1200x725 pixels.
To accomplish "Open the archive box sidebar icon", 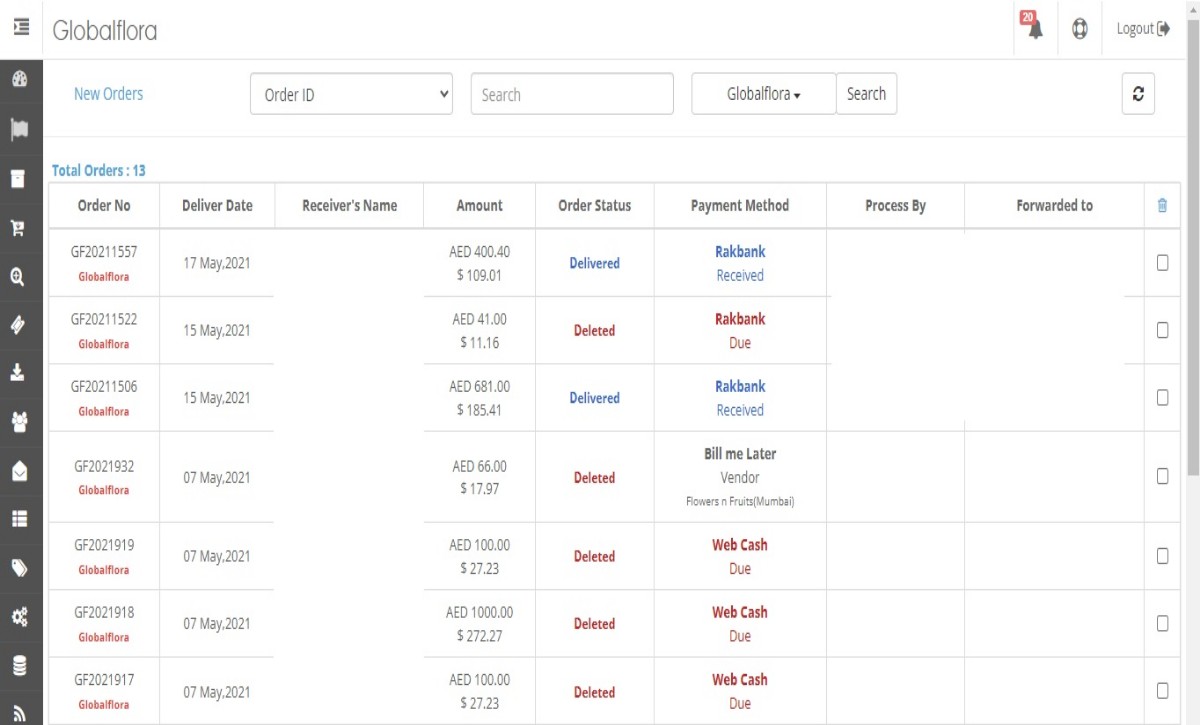I will (x=18, y=178).
